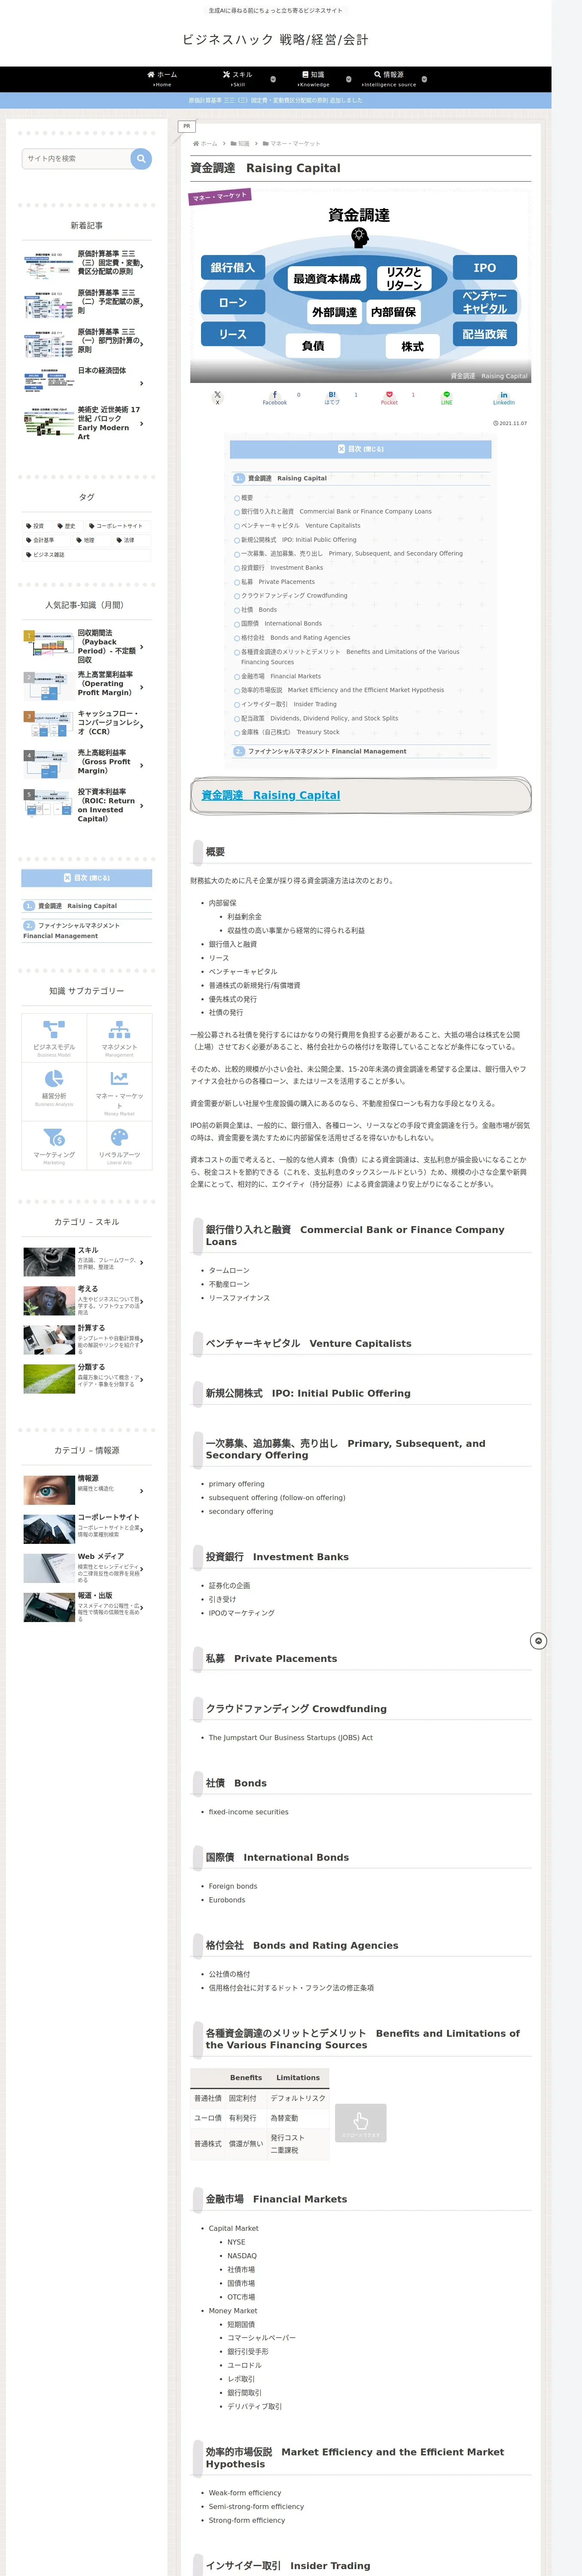582x2576 pixels.
Task: Open the 知識 navigation menu item
Action: tap(314, 79)
